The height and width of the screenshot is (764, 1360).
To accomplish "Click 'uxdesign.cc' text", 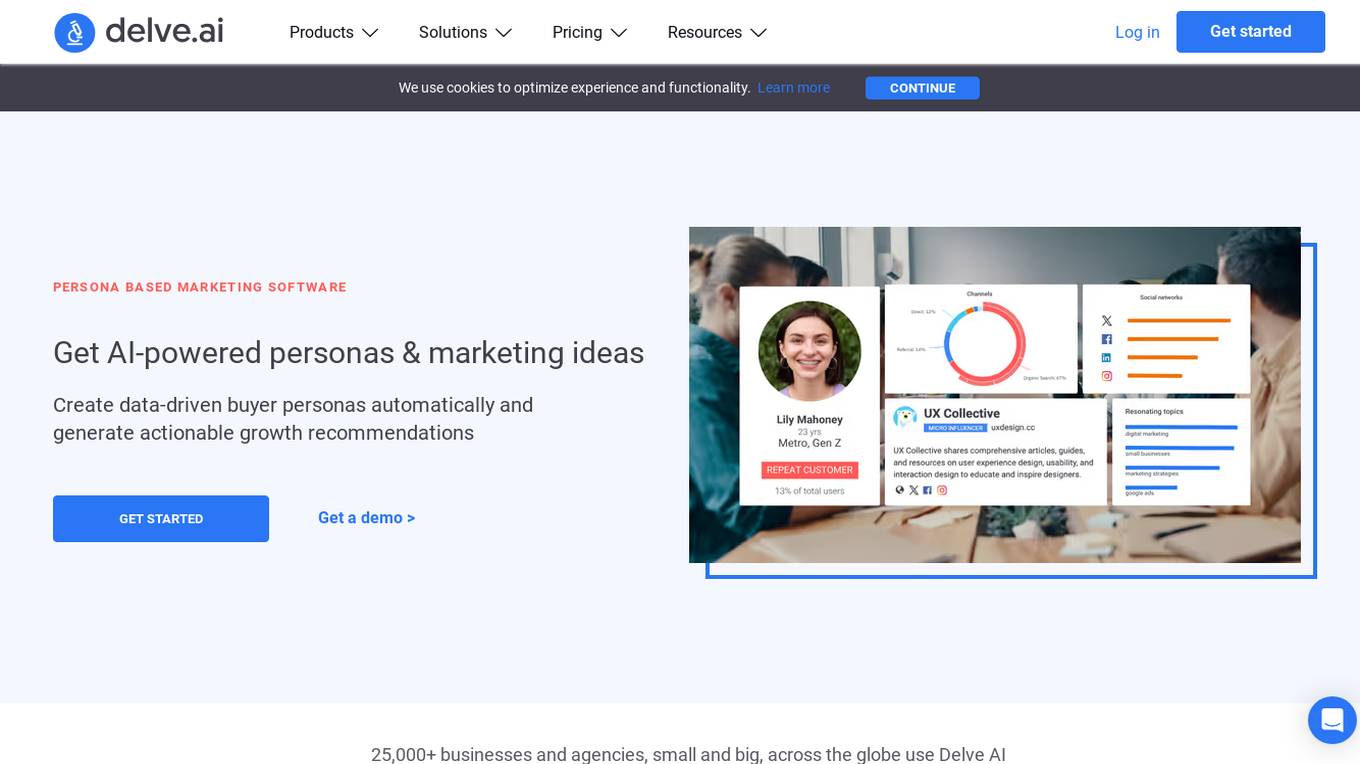I will [1013, 428].
